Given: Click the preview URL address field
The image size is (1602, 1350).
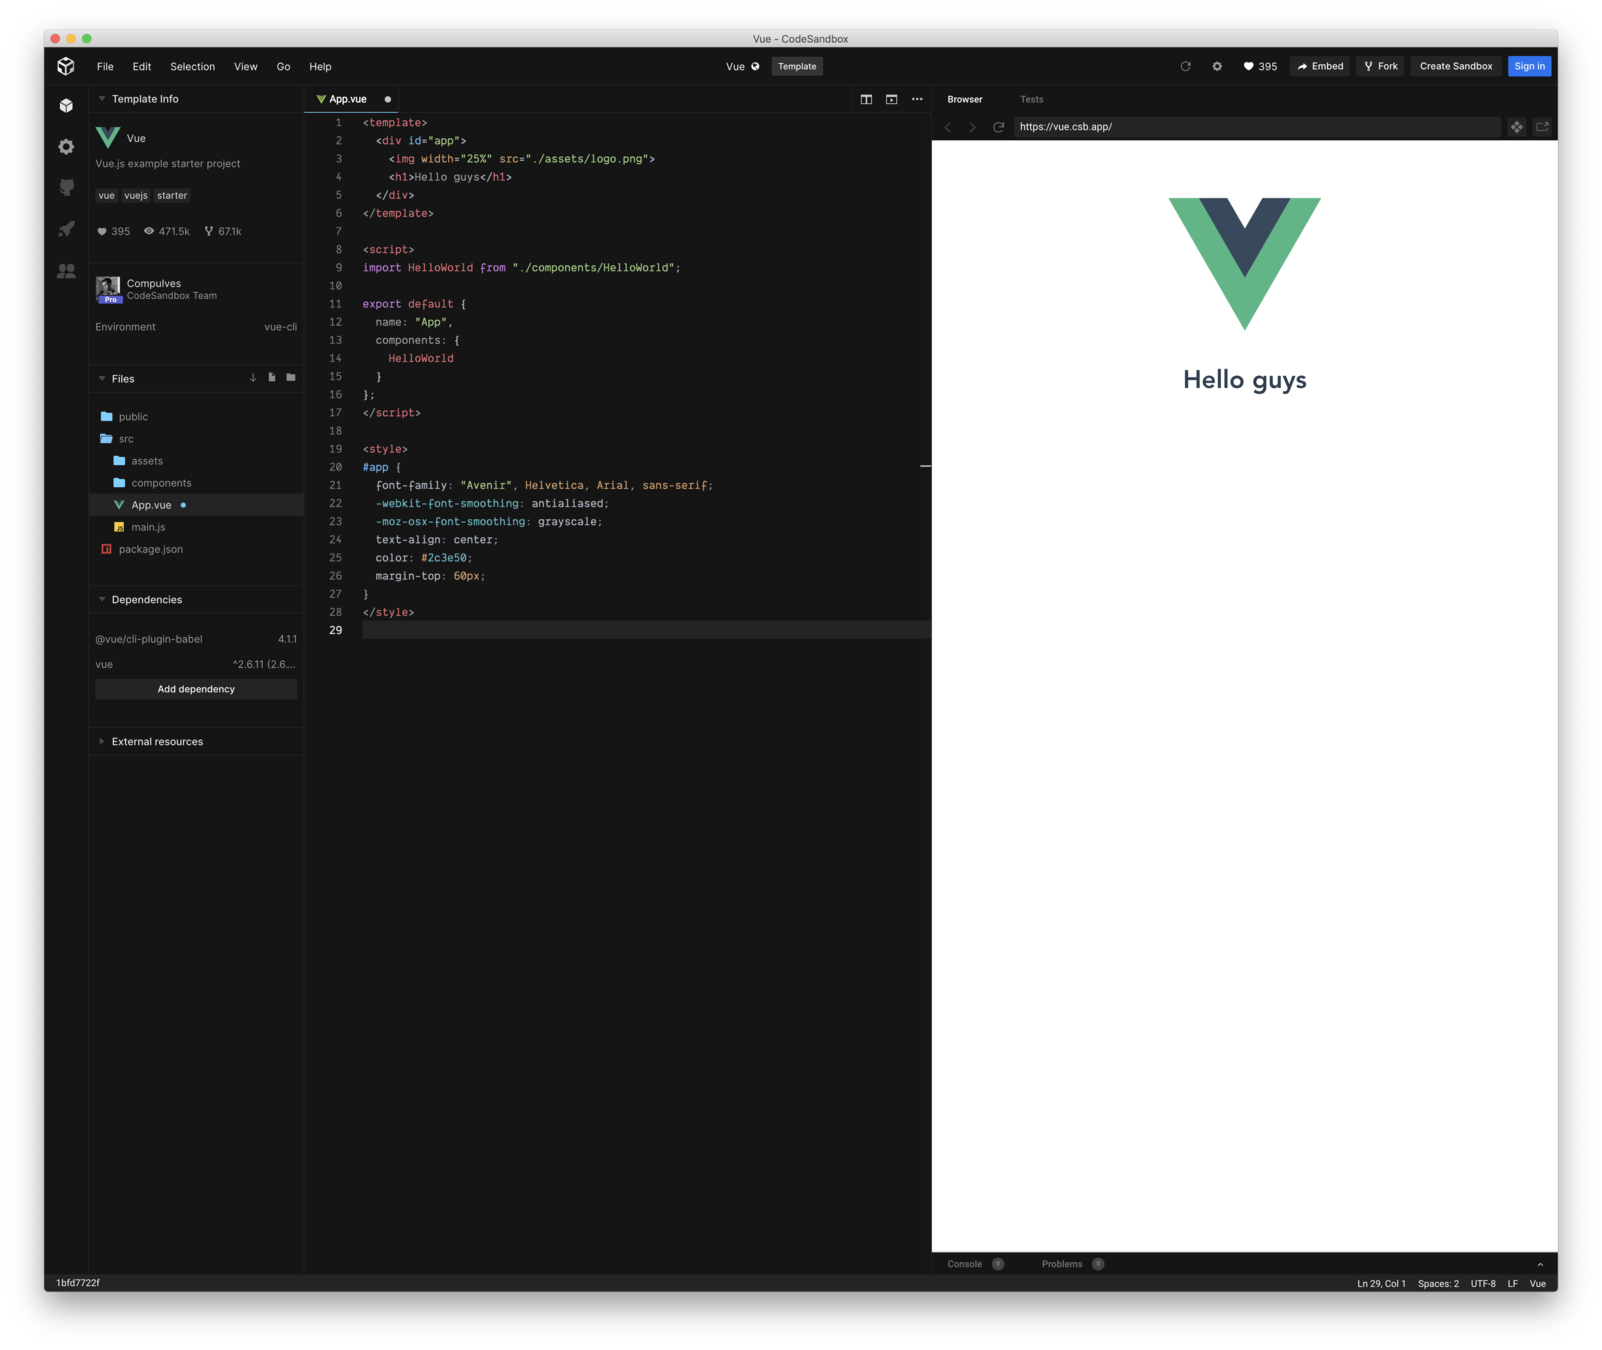Looking at the screenshot, I should 1256,127.
